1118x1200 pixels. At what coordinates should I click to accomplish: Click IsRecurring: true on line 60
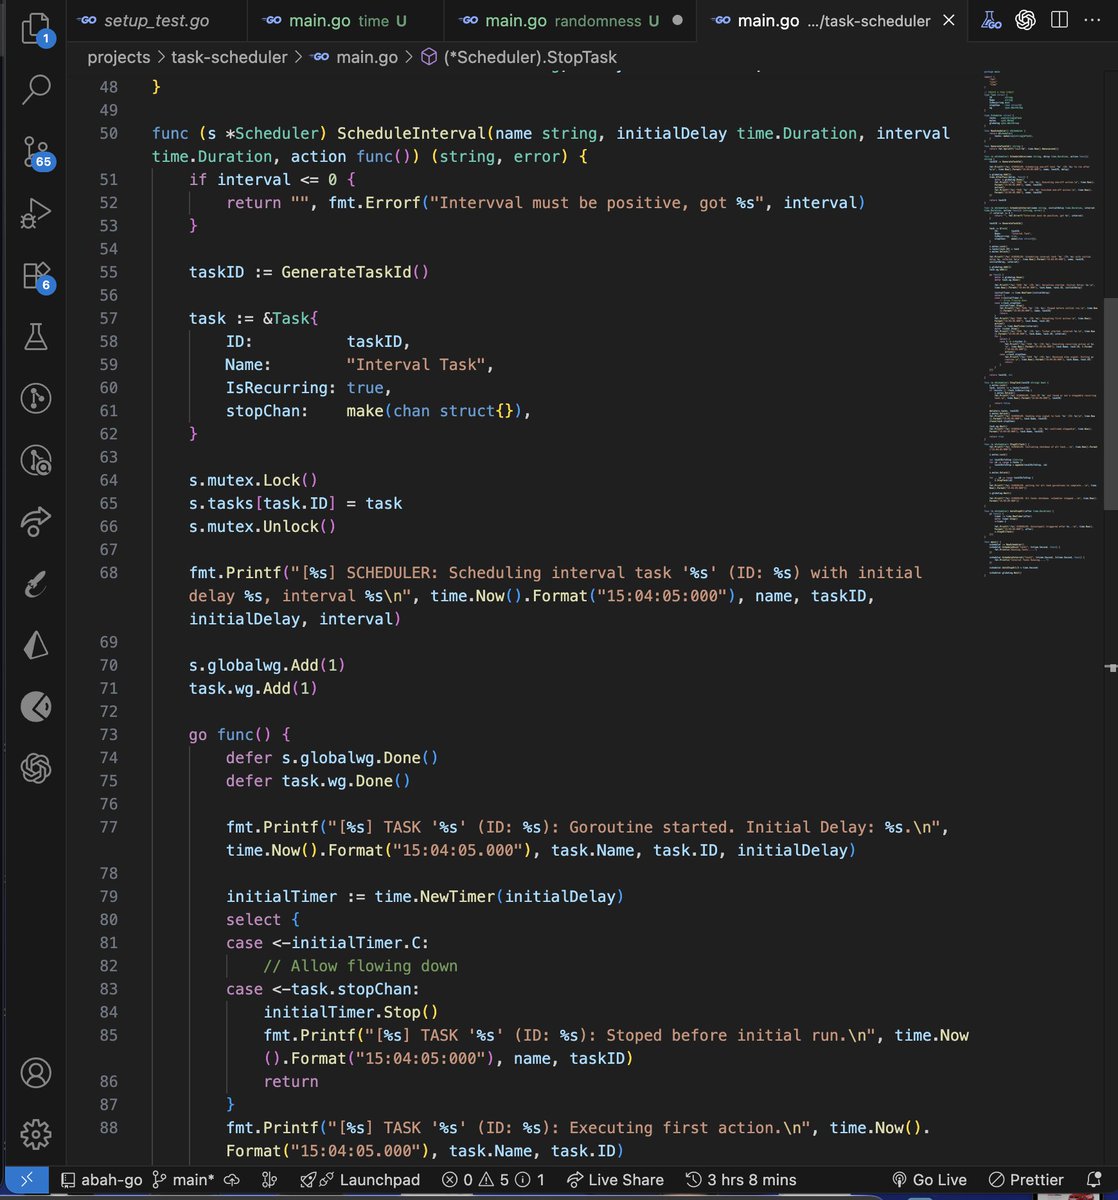click(x=309, y=388)
